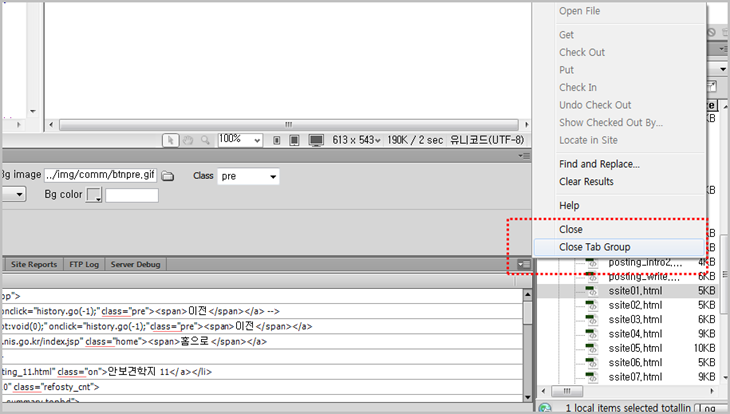Open window size 613 x 543 menu
730x414 pixels.
(356, 140)
